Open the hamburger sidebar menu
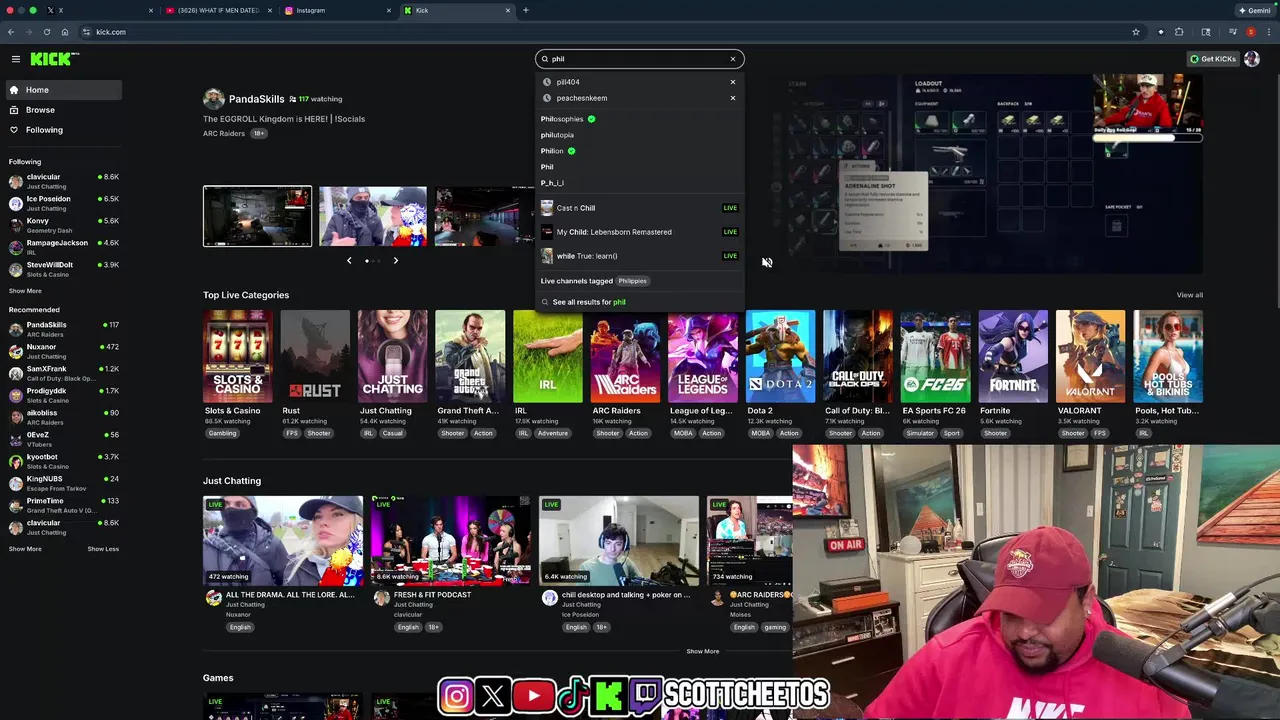The width and height of the screenshot is (1280, 720). click(x=15, y=59)
